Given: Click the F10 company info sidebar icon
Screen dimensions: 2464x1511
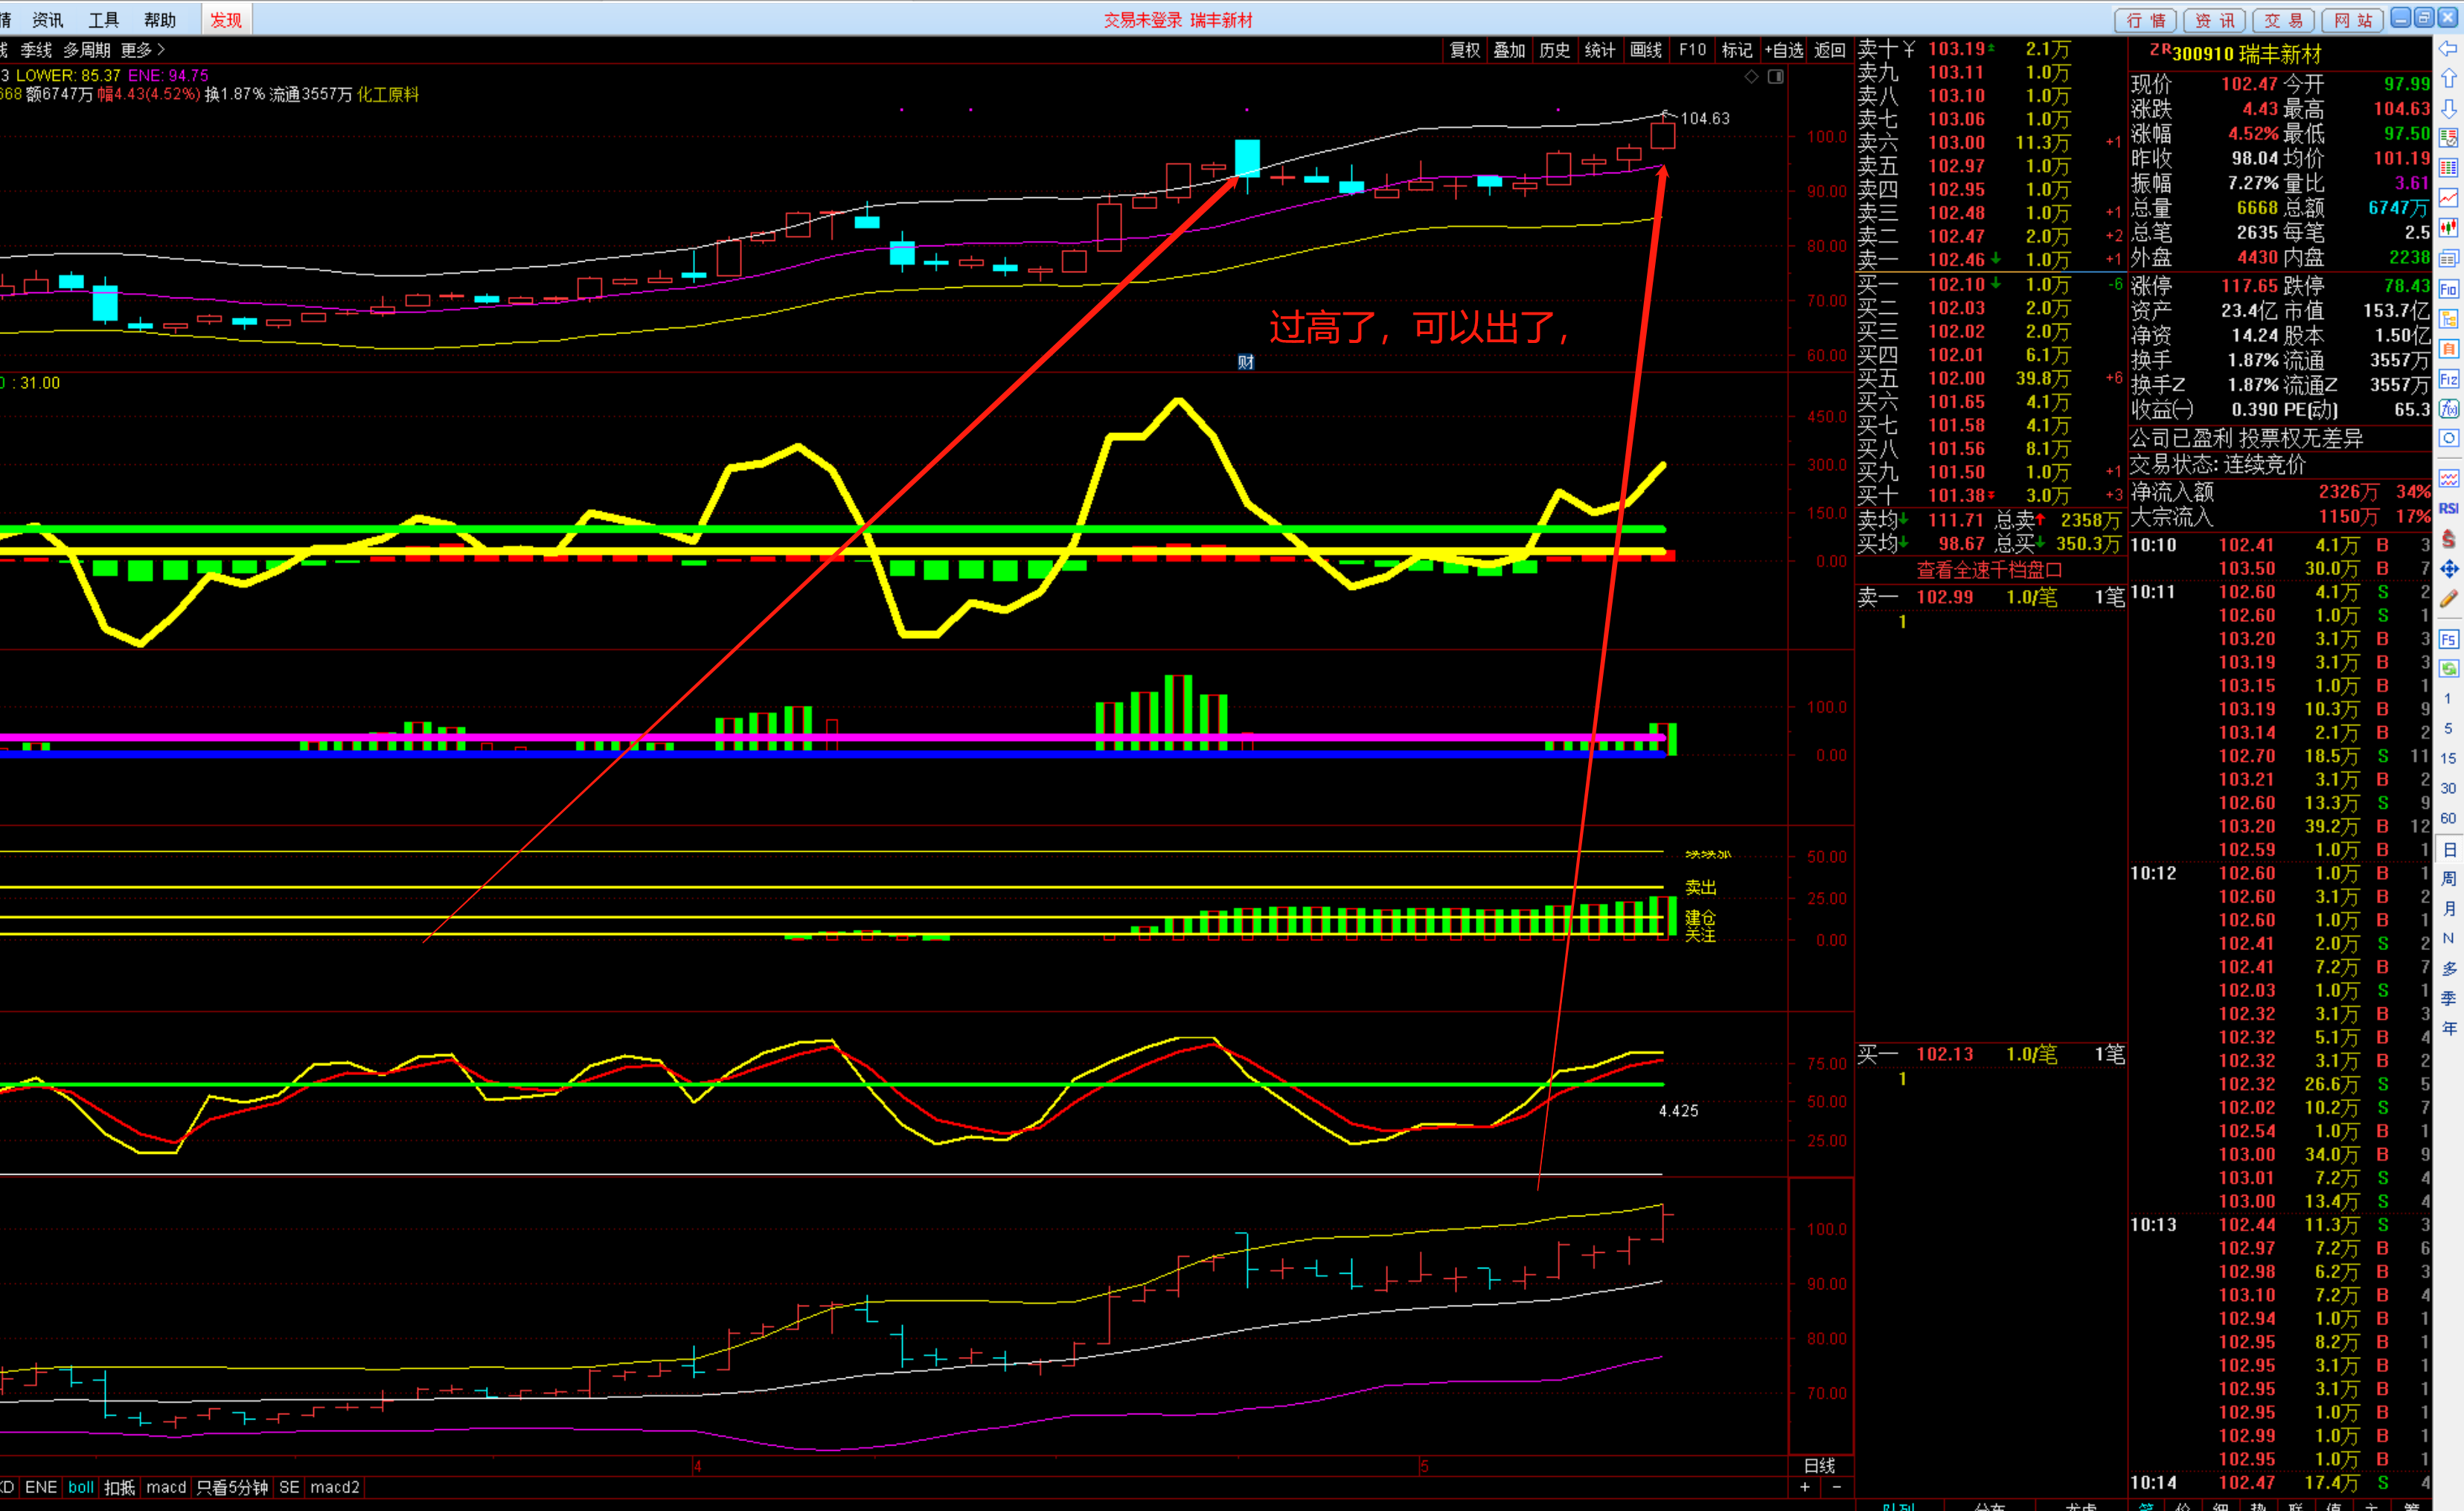Looking at the screenshot, I should 2448,289.
